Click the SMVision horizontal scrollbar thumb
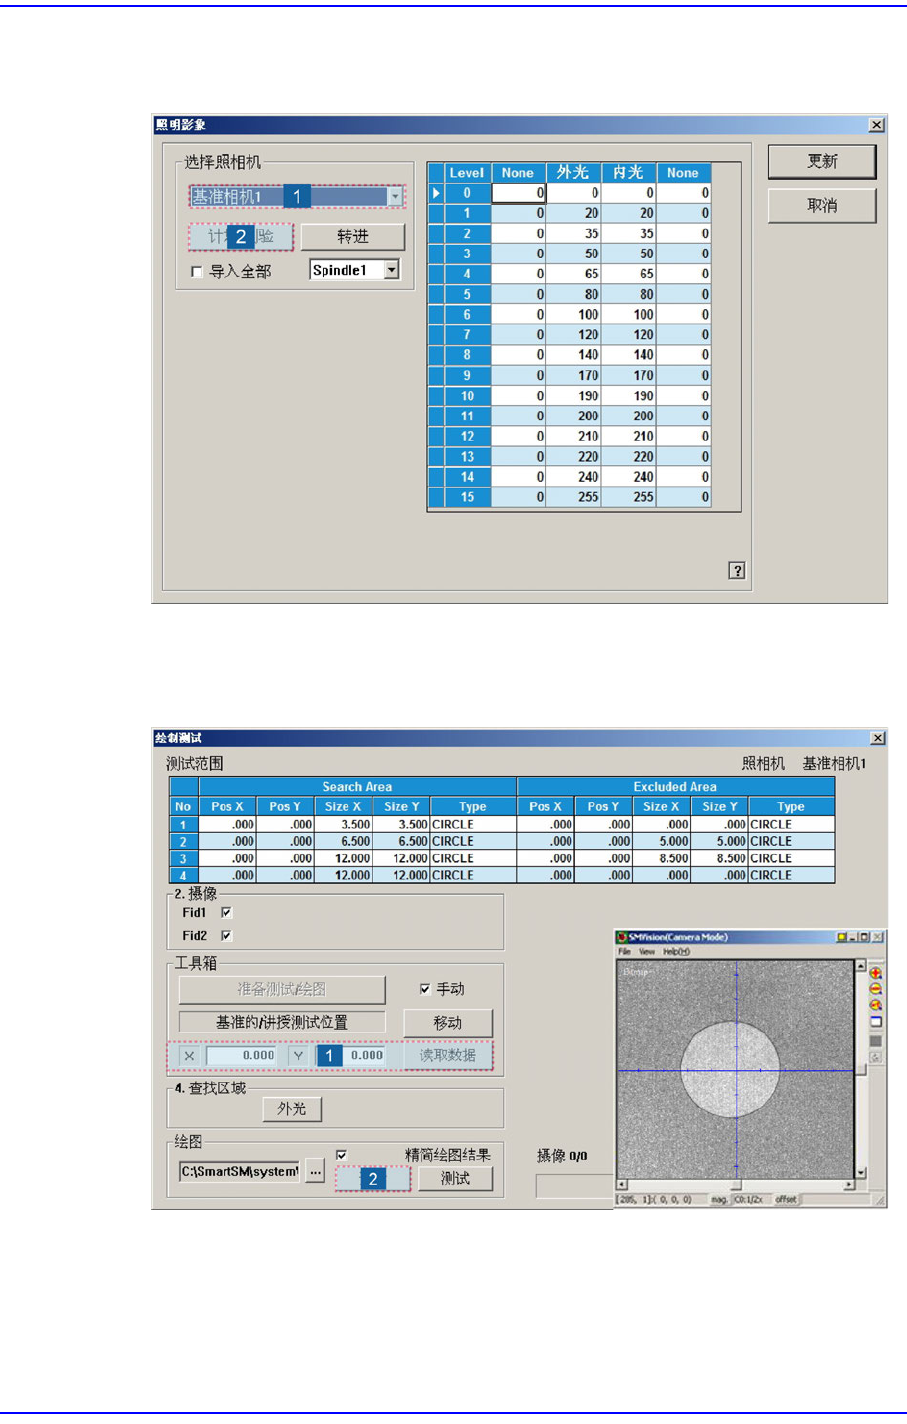 click(x=735, y=1185)
